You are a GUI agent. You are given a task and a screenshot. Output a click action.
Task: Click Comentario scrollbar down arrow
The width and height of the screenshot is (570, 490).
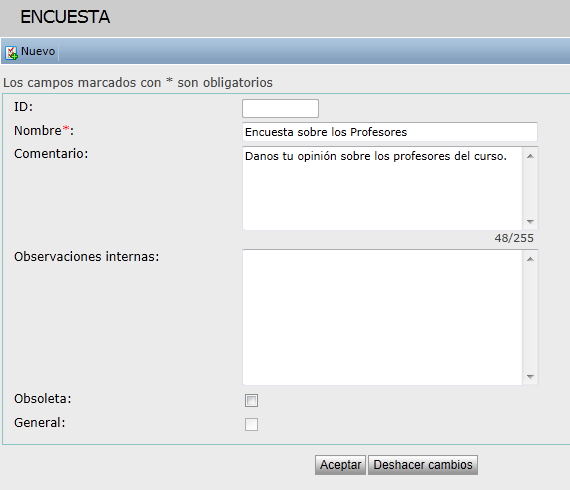tap(530, 221)
